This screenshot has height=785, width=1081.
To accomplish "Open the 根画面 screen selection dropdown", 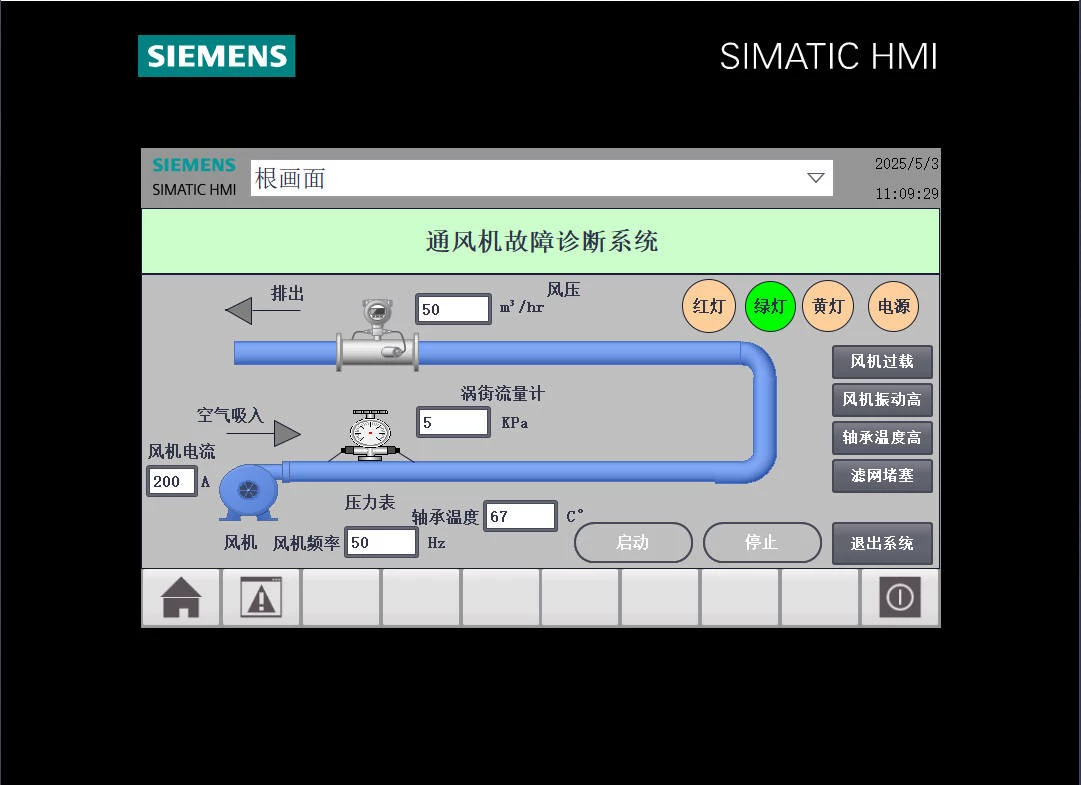I will pos(540,178).
